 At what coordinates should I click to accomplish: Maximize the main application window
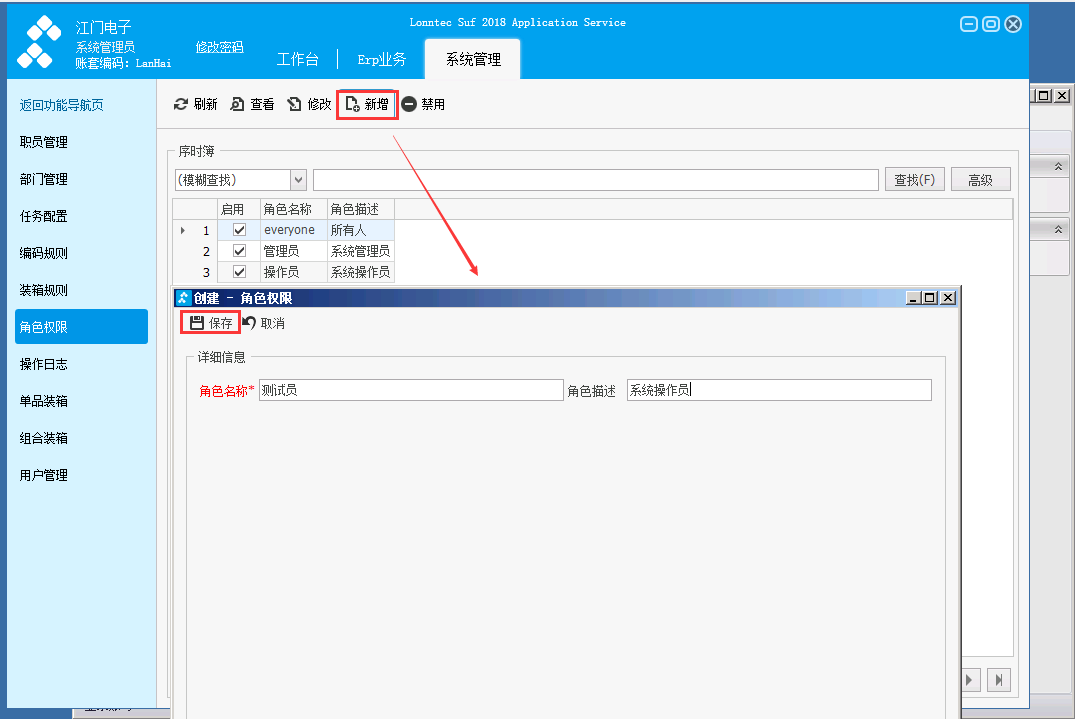tap(991, 25)
